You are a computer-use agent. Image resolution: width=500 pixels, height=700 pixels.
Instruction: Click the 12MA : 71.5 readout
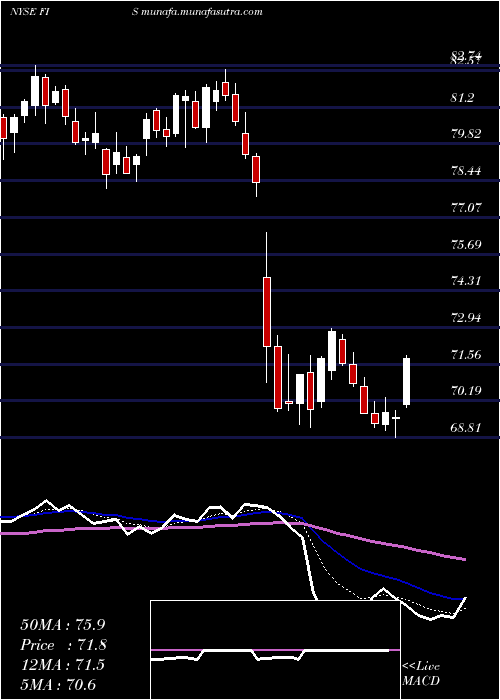[62, 665]
